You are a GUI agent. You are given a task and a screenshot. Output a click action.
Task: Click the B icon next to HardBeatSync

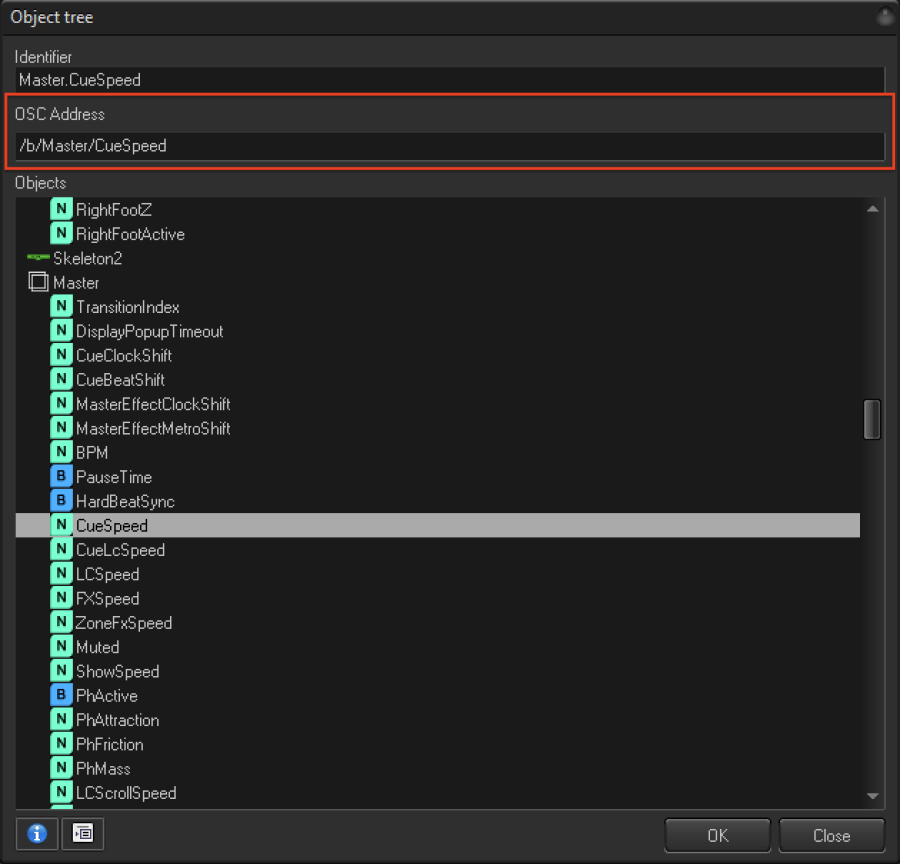click(x=62, y=501)
